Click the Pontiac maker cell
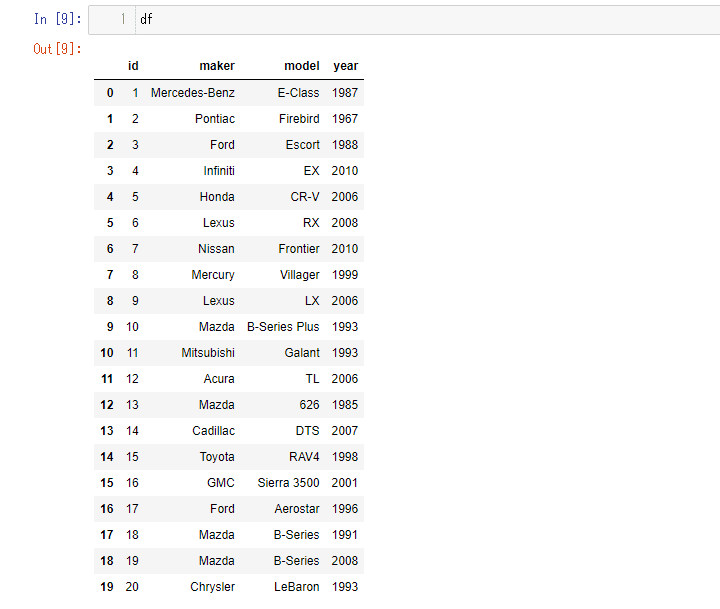The image size is (720, 609). (x=215, y=119)
